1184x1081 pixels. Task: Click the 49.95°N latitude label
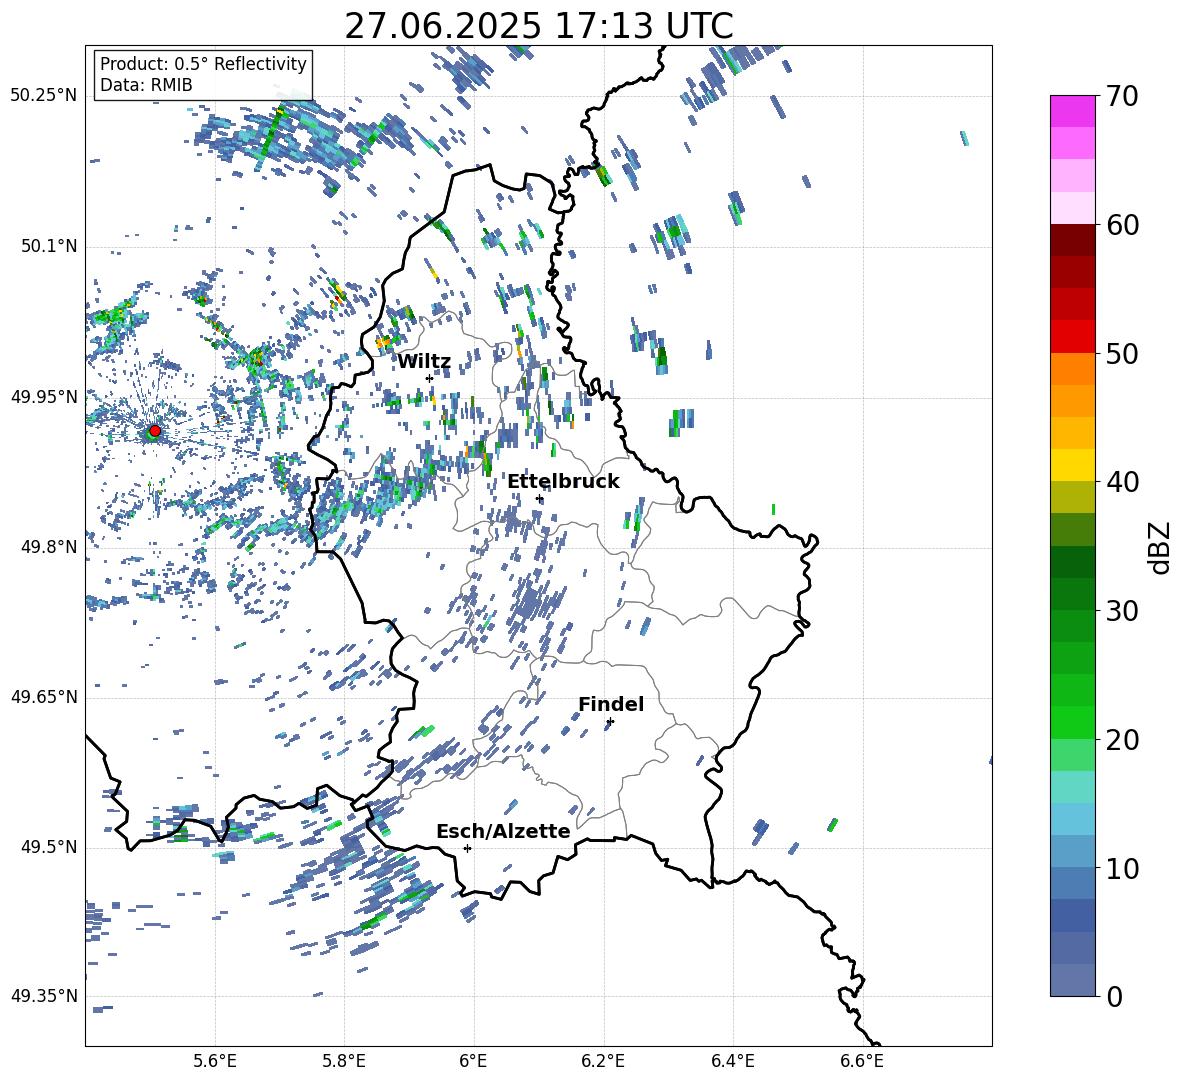44,396
